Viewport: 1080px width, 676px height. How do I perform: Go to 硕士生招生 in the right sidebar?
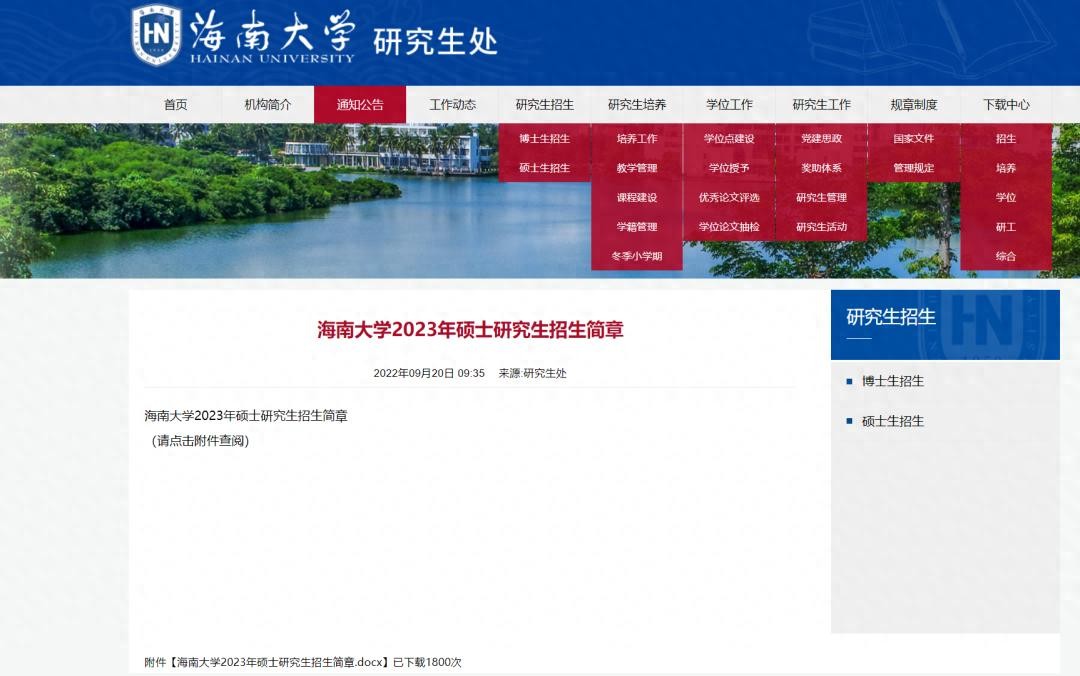pos(892,421)
